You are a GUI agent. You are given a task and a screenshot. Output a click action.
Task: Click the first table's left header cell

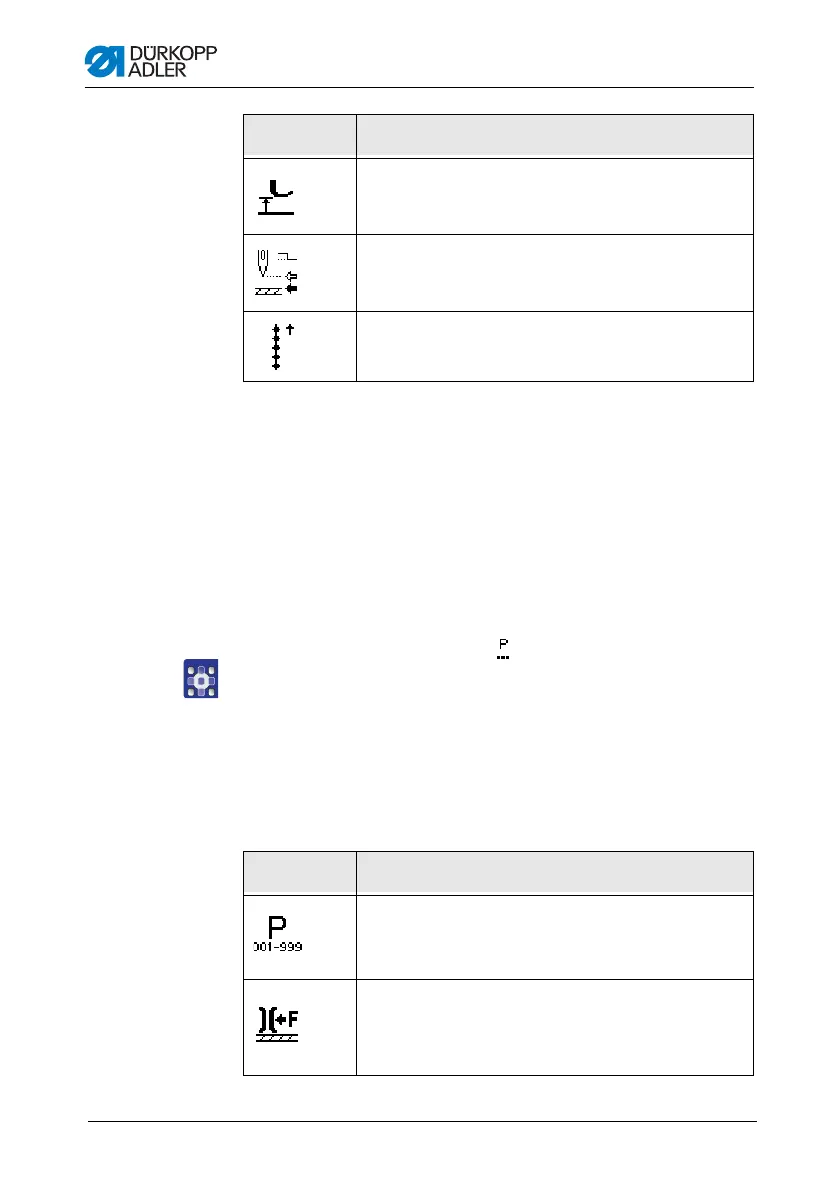(x=300, y=137)
